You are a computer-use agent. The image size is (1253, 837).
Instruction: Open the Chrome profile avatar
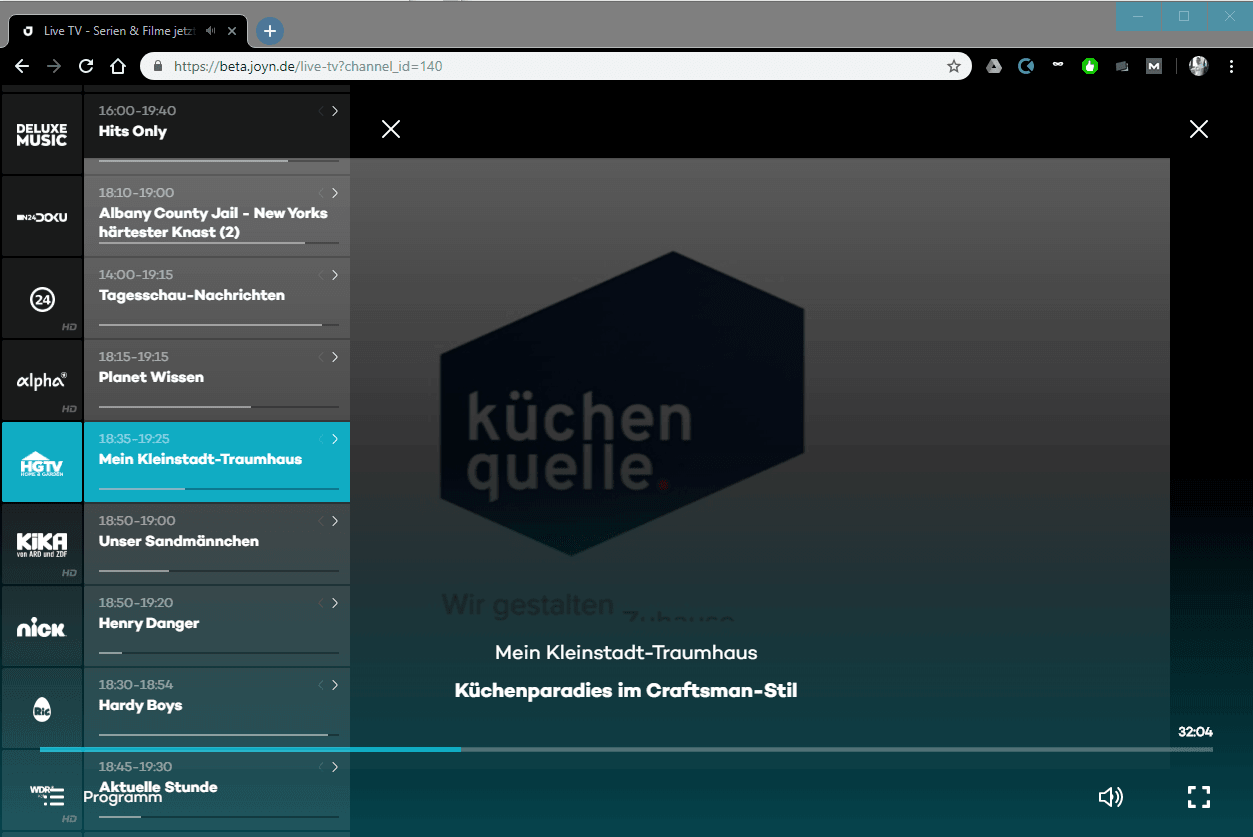click(1199, 67)
